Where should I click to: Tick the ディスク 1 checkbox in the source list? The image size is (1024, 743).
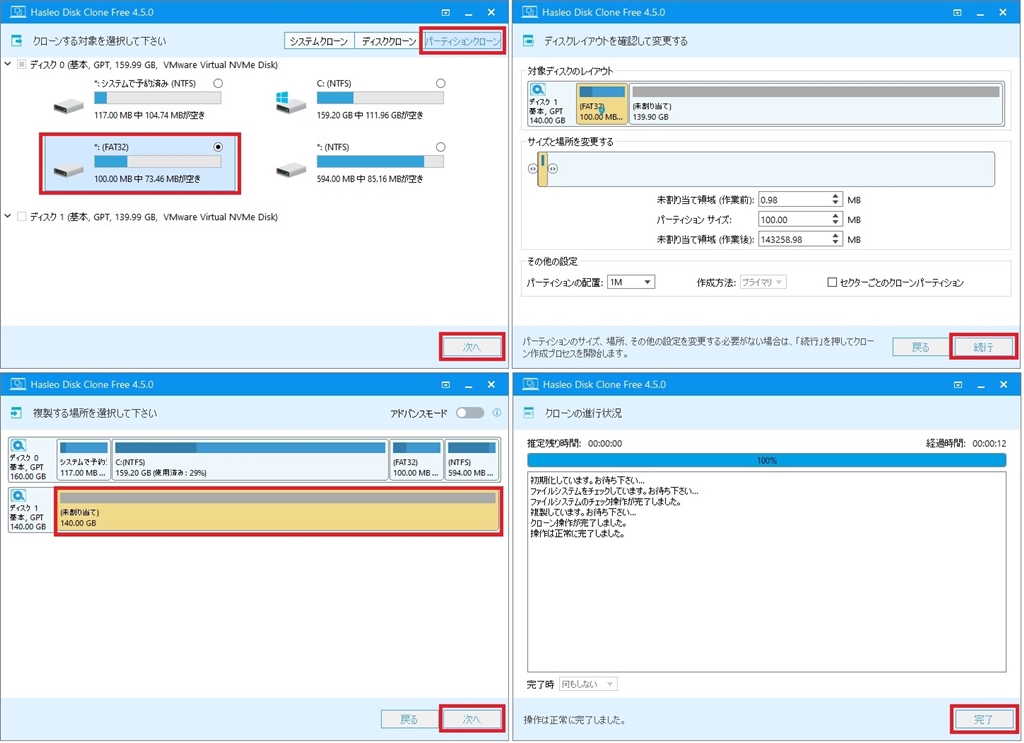(22, 217)
